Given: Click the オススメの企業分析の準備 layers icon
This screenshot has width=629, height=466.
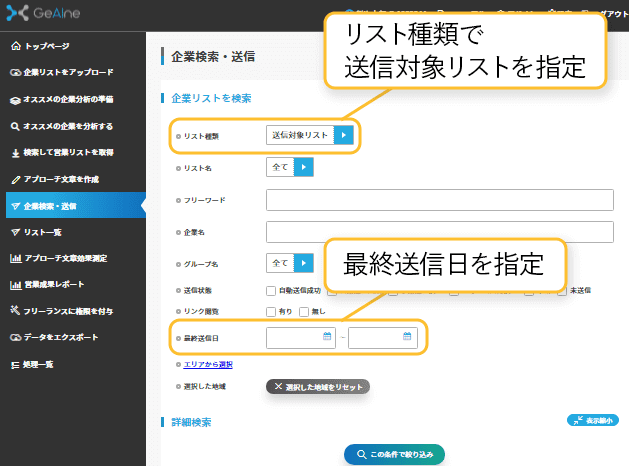Looking at the screenshot, I should click(15, 100).
